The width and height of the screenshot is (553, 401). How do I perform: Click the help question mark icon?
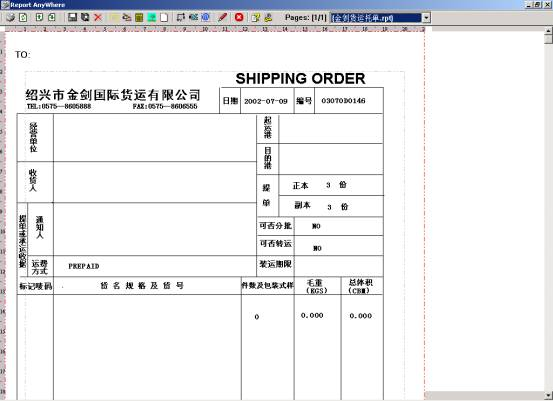256,17
